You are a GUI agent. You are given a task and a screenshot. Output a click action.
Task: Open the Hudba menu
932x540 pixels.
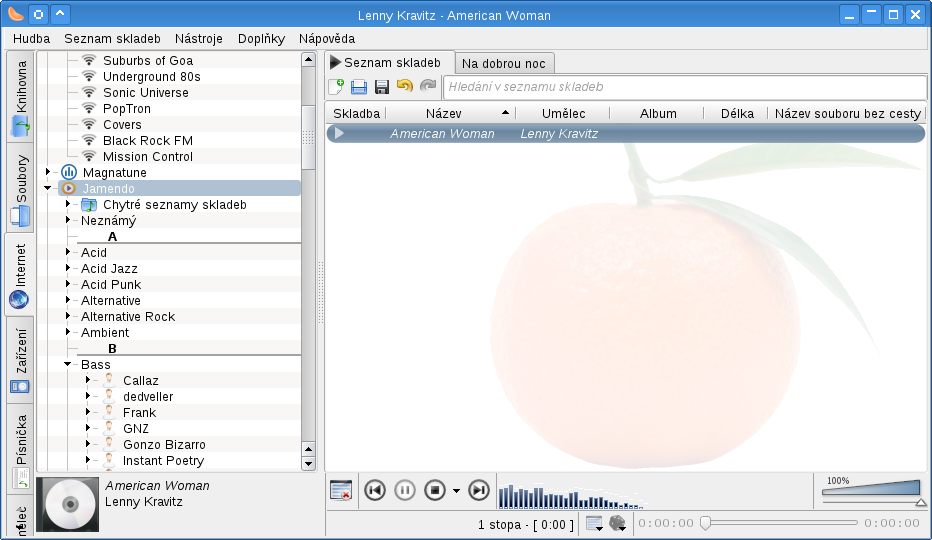(32, 39)
